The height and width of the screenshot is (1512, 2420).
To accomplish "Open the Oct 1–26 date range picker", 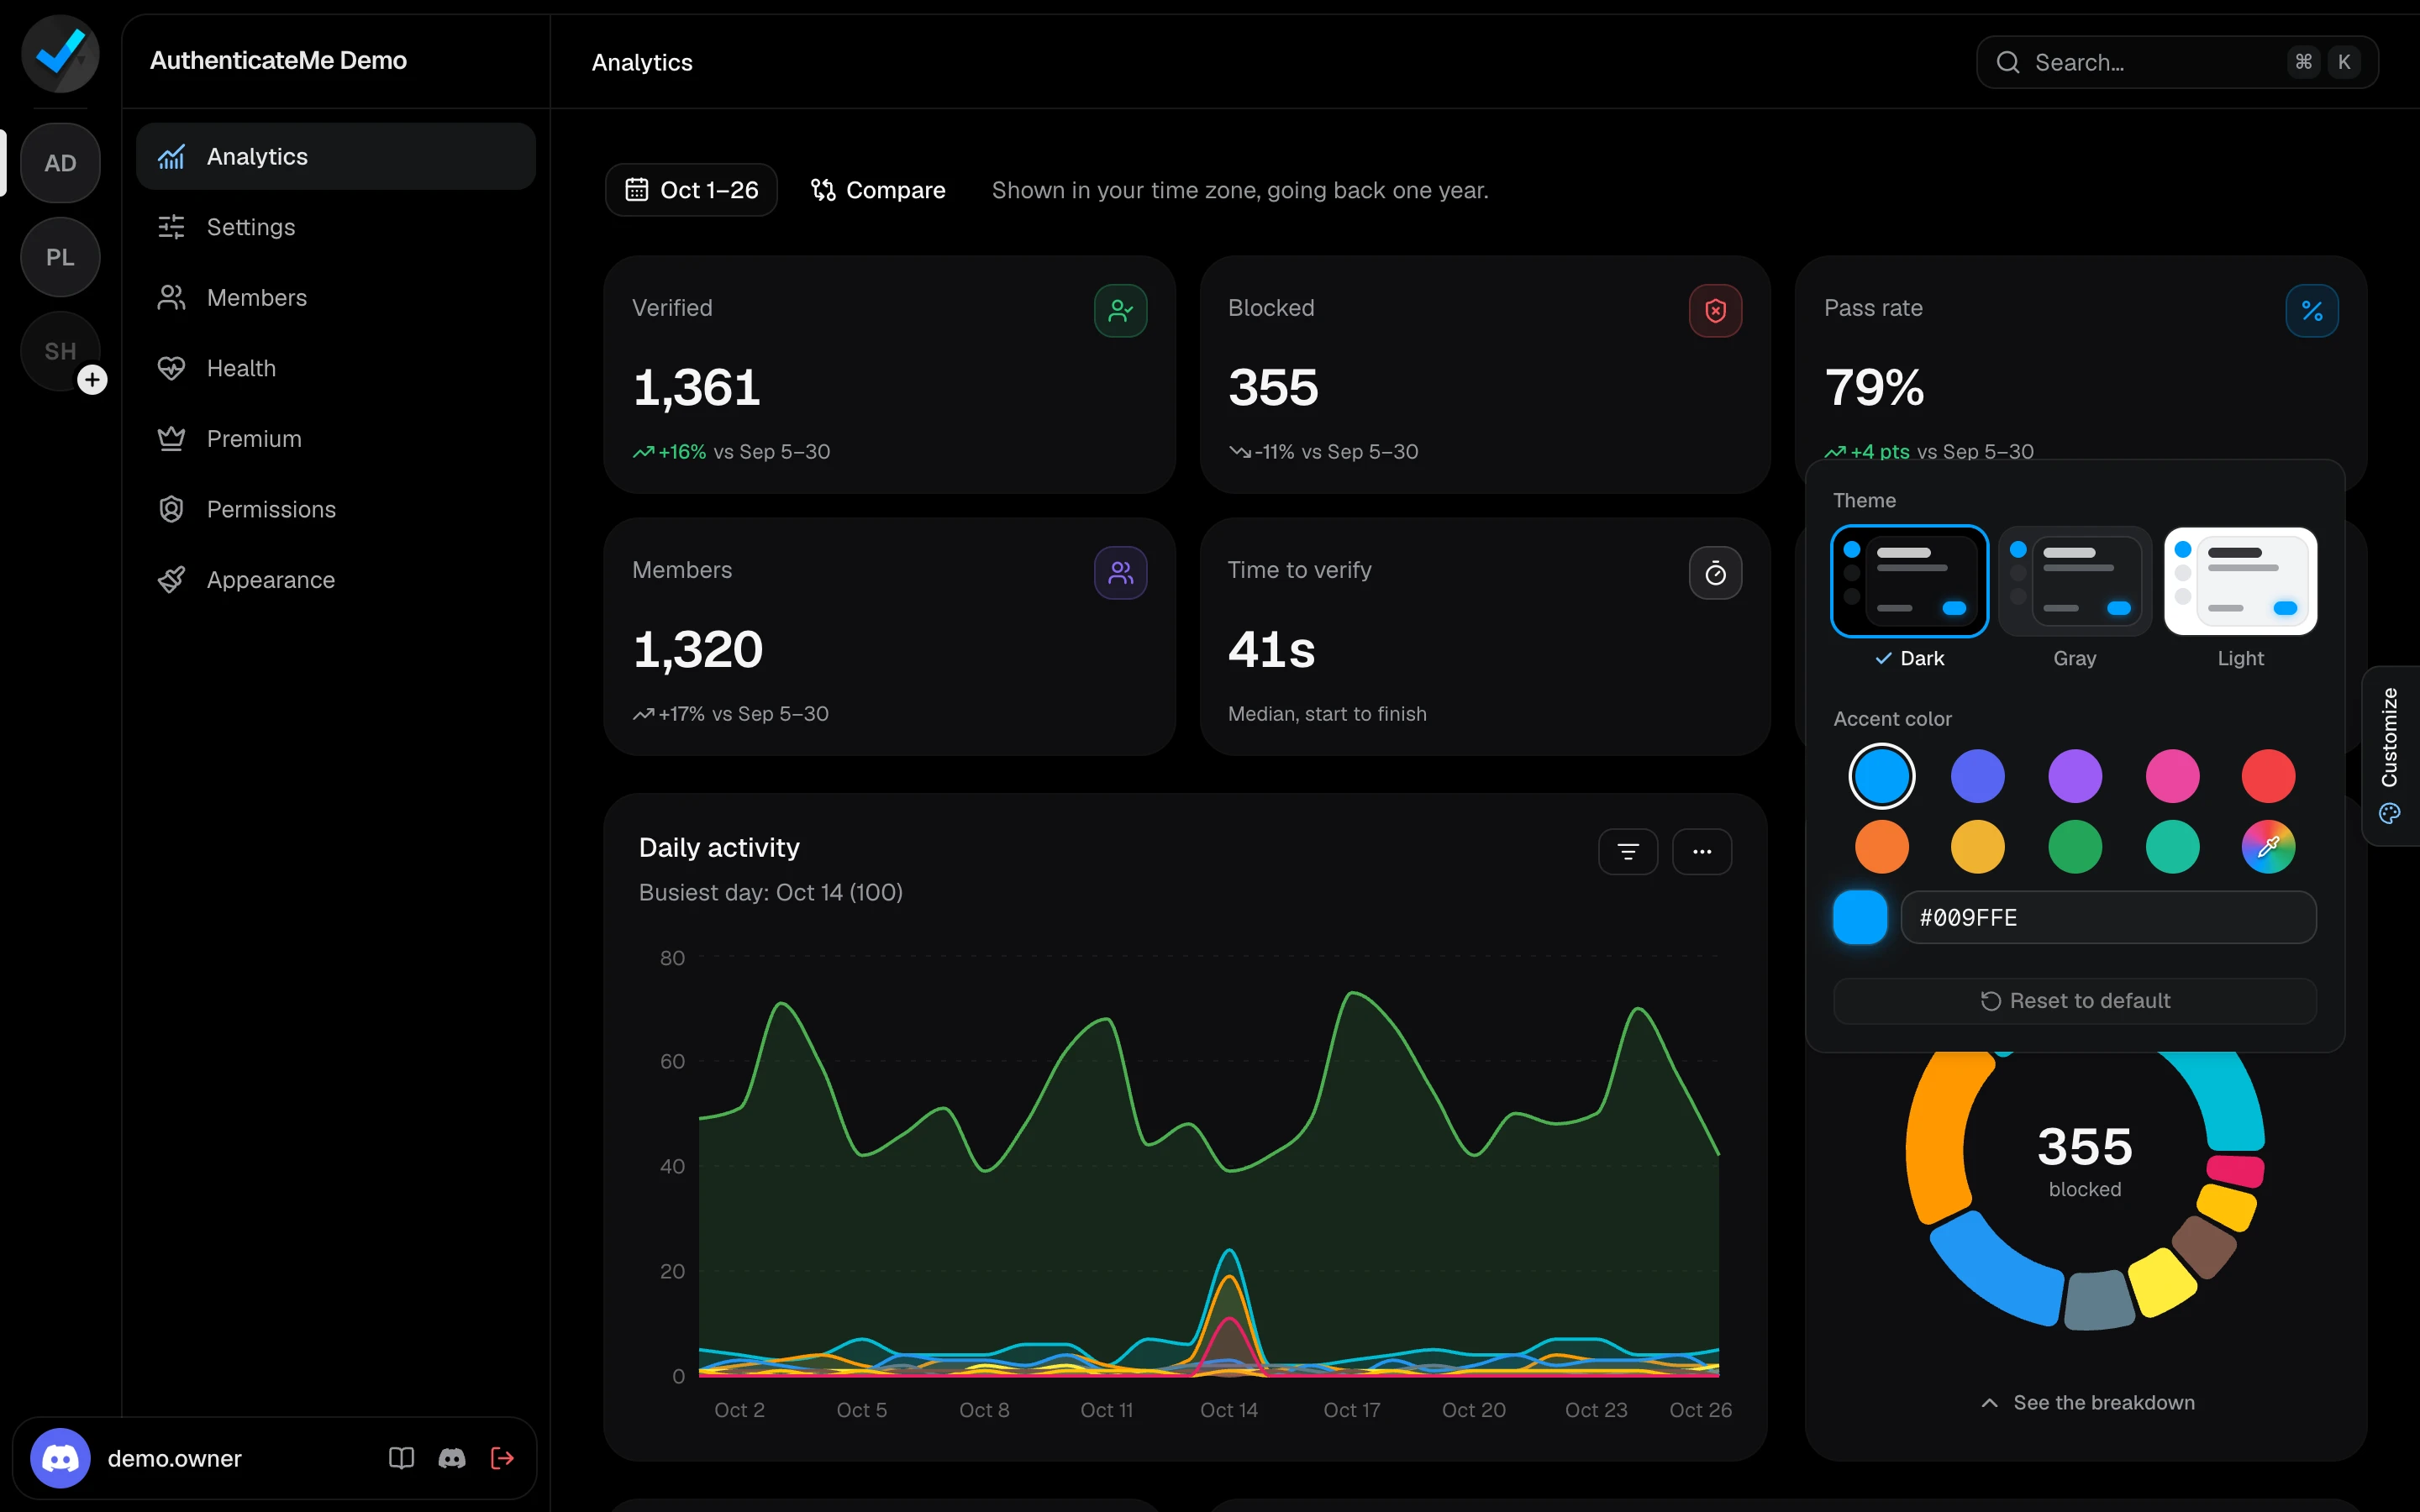I will point(691,190).
